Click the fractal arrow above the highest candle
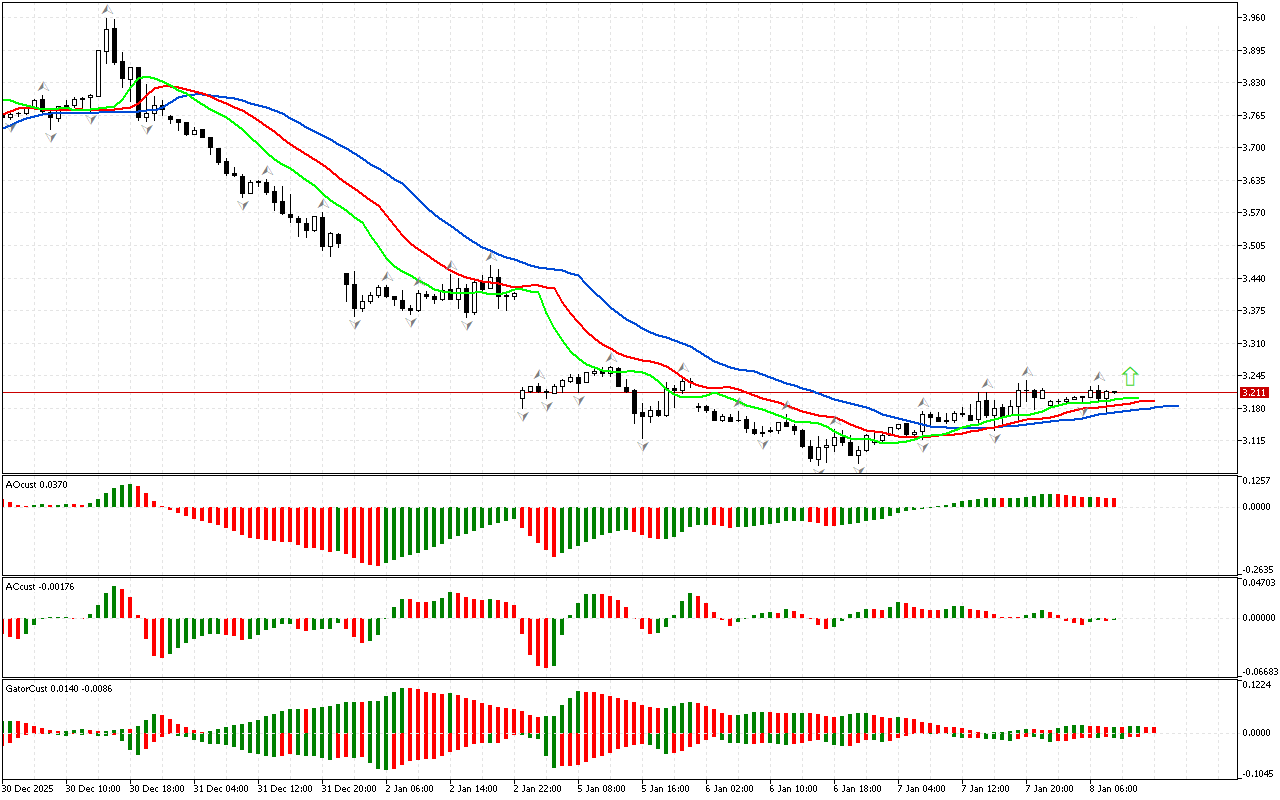The width and height of the screenshot is (1280, 800). (106, 11)
